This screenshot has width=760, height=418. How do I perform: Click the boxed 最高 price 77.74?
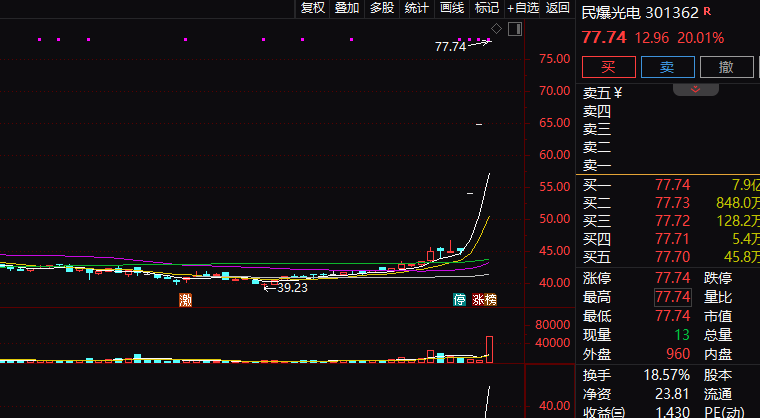[x=672, y=298]
